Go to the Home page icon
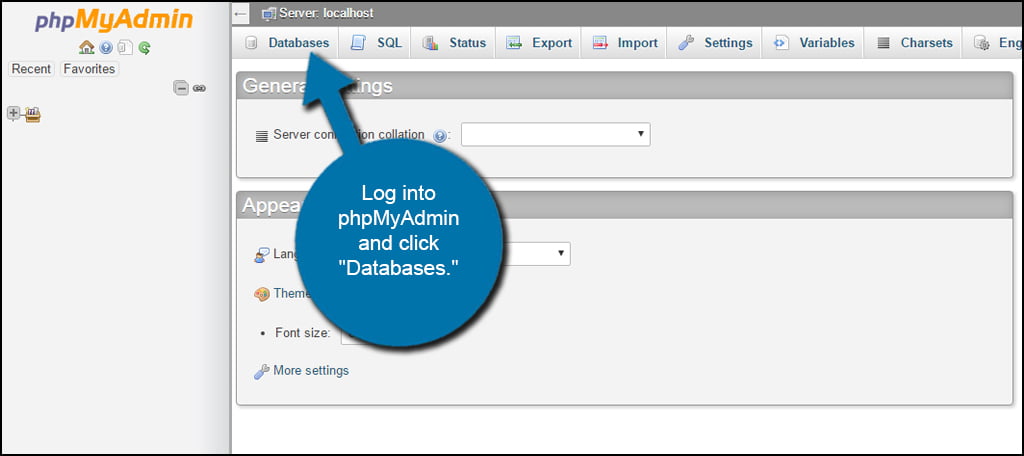Viewport: 1024px width, 456px height. click(86, 48)
